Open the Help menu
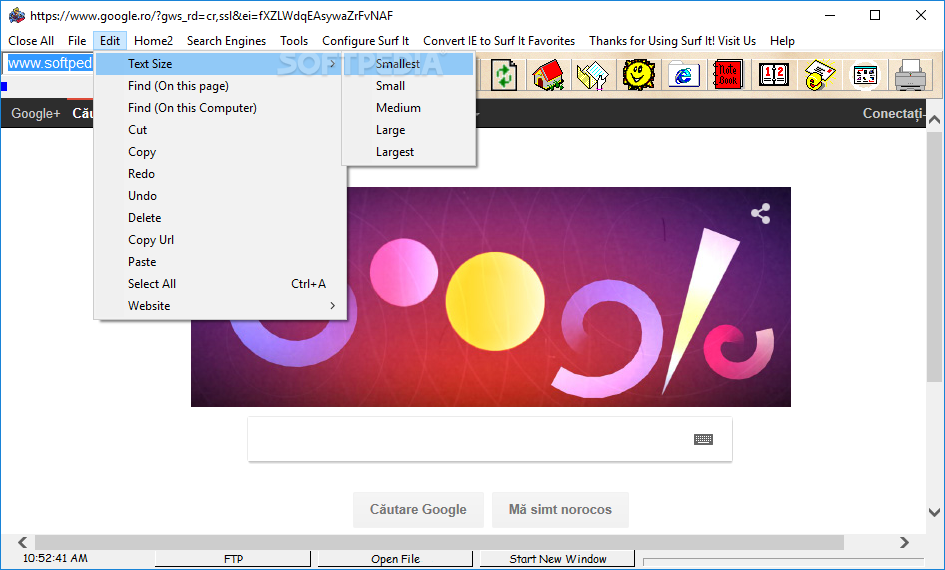This screenshot has height=570, width=945. 782,40
